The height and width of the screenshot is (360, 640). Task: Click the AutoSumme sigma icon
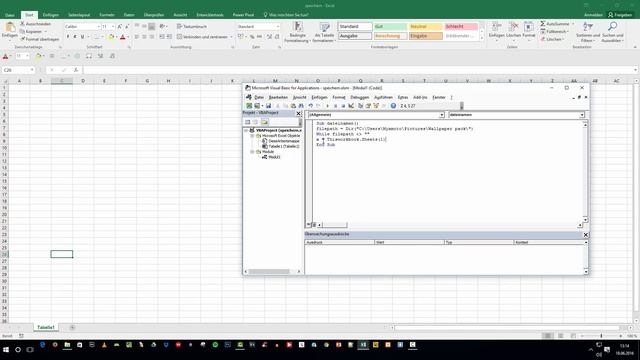click(x=543, y=24)
